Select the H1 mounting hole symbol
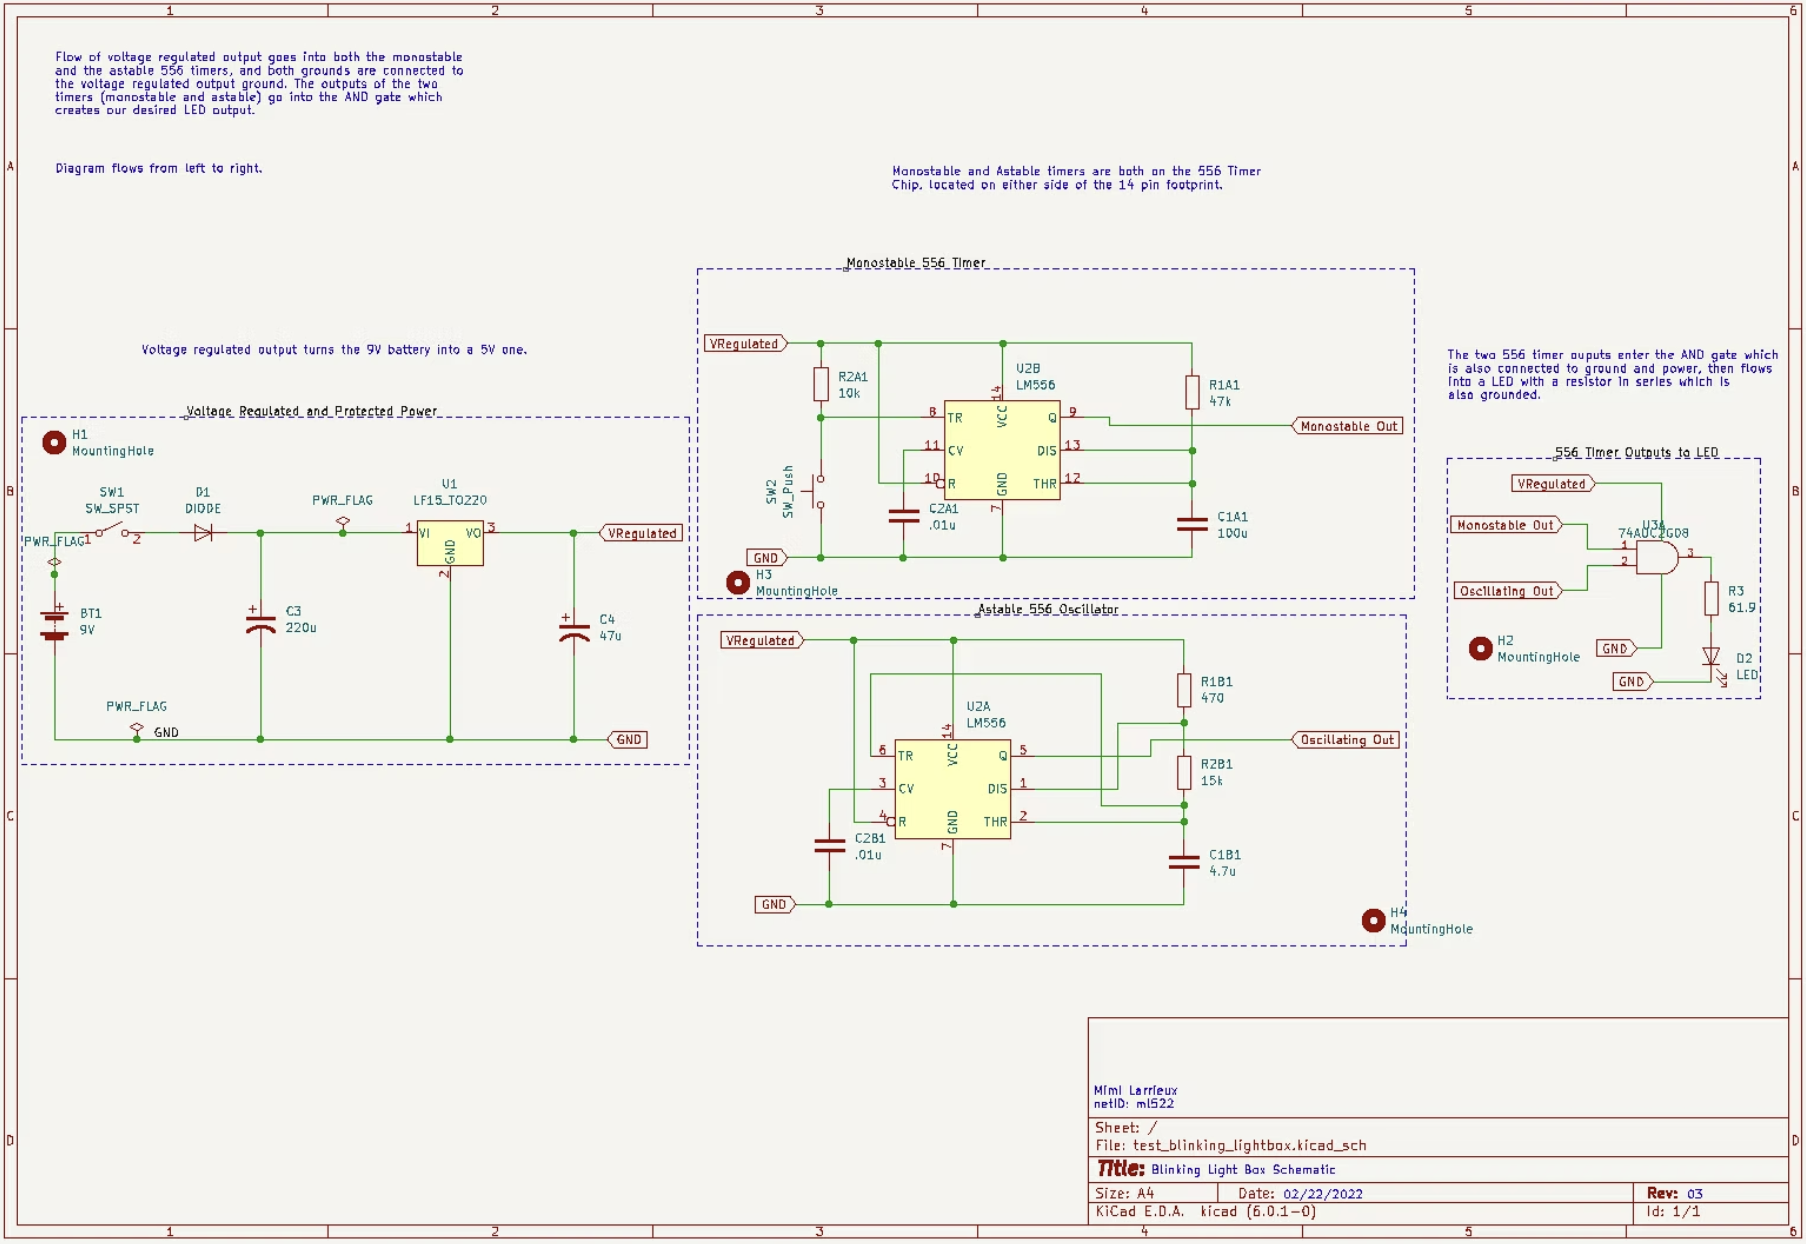The width and height of the screenshot is (1806, 1244). [x=54, y=442]
